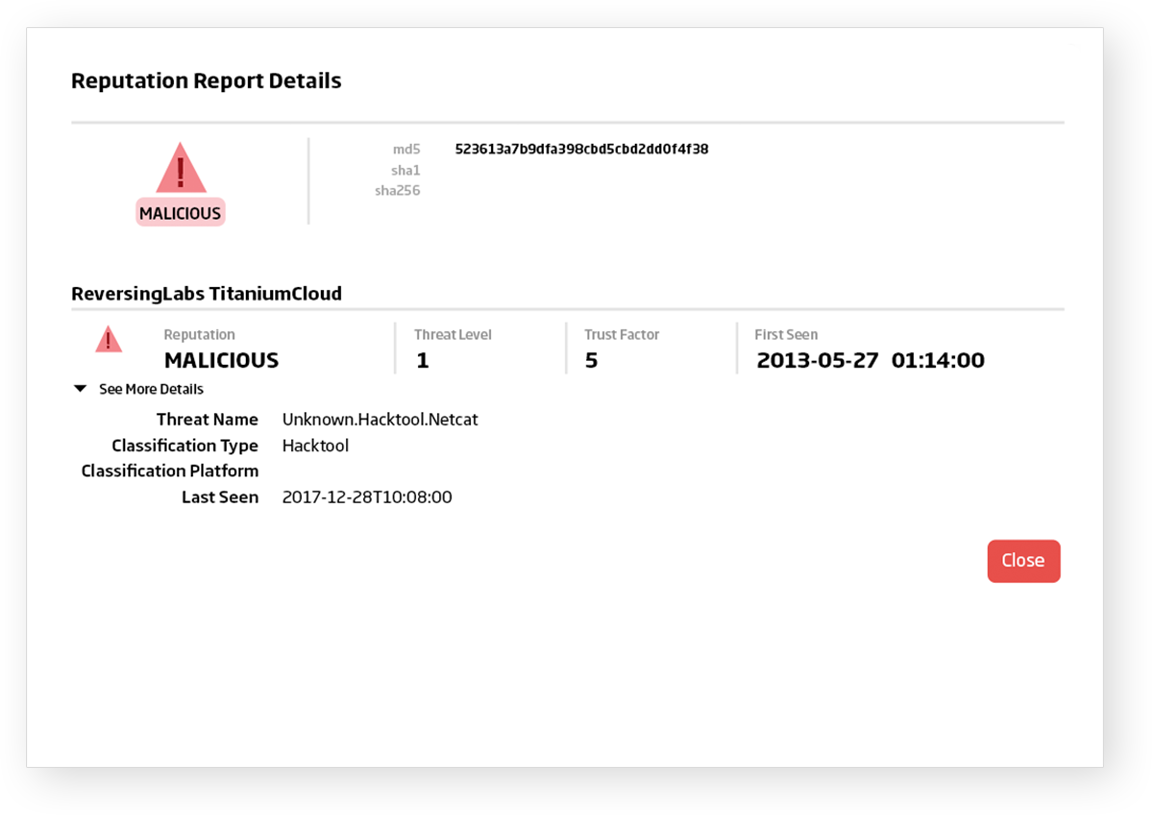
Task: Click the MALICIOUS reputation value
Action: [221, 360]
